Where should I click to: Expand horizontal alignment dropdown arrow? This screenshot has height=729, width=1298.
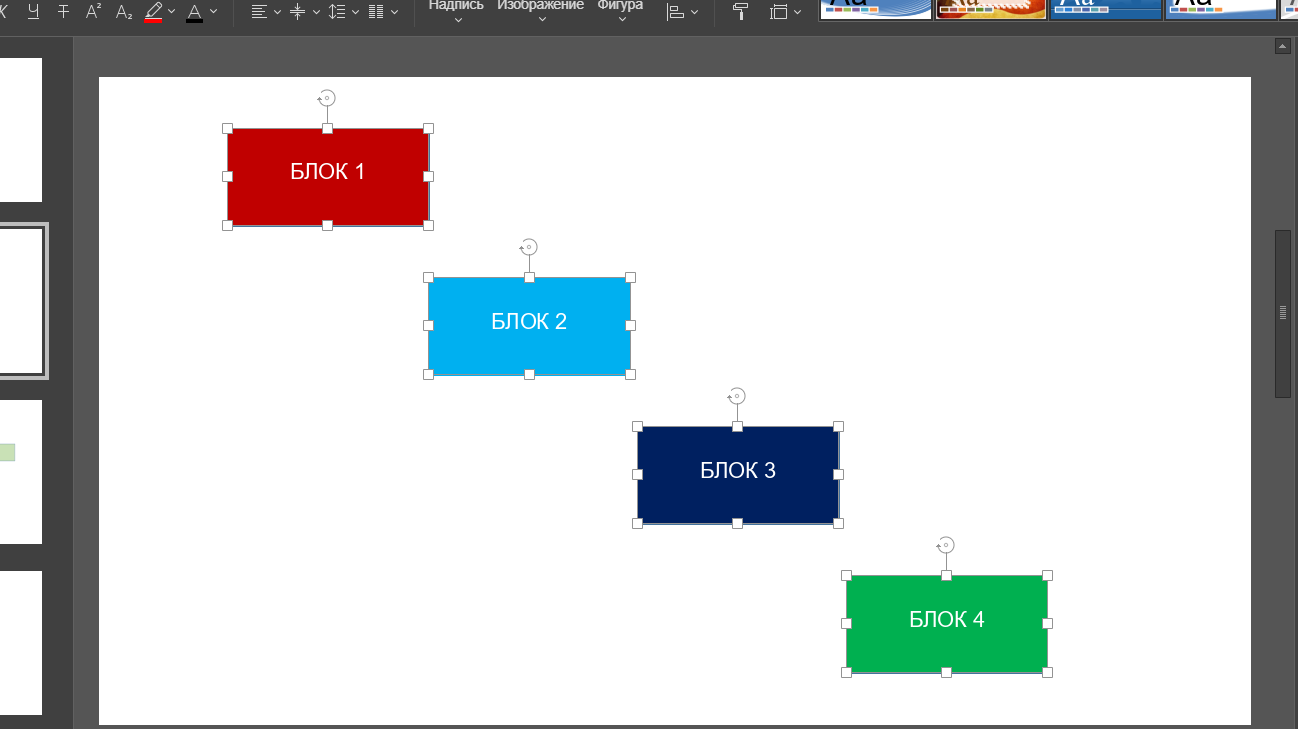(x=277, y=12)
